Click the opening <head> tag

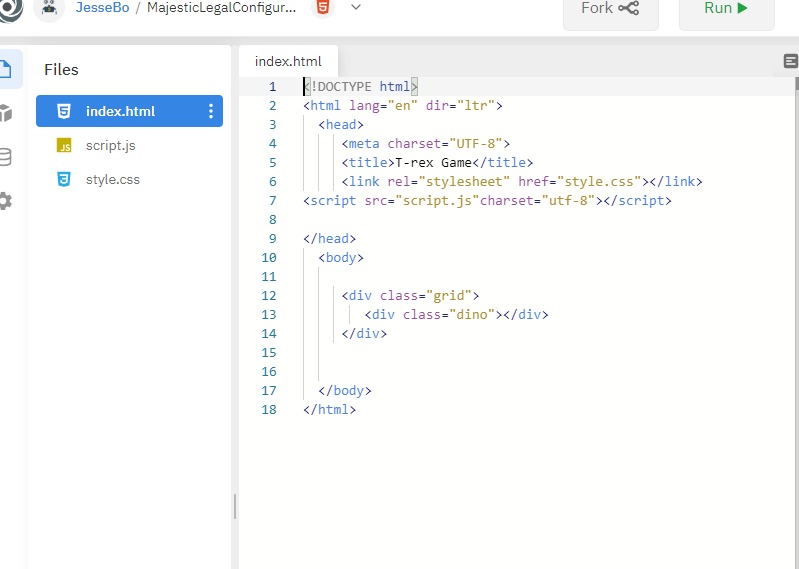(x=341, y=125)
